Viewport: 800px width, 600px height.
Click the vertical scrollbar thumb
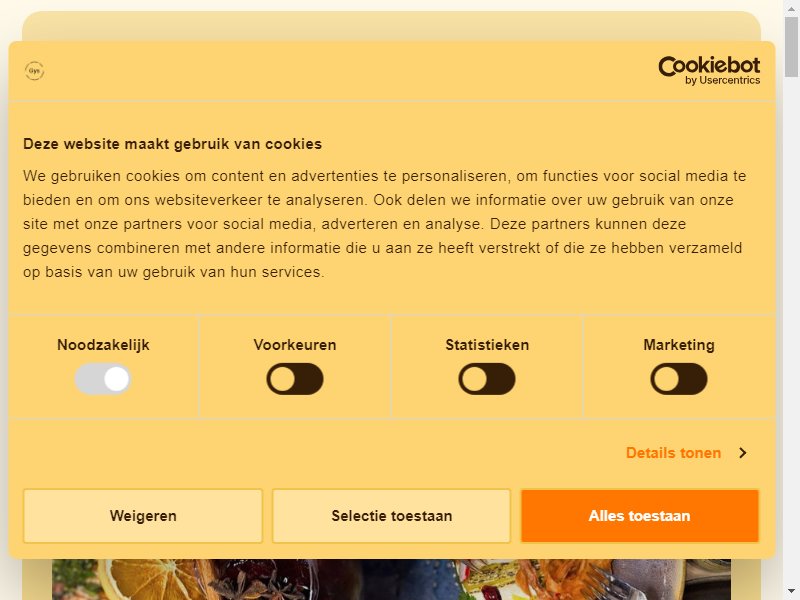pos(792,46)
